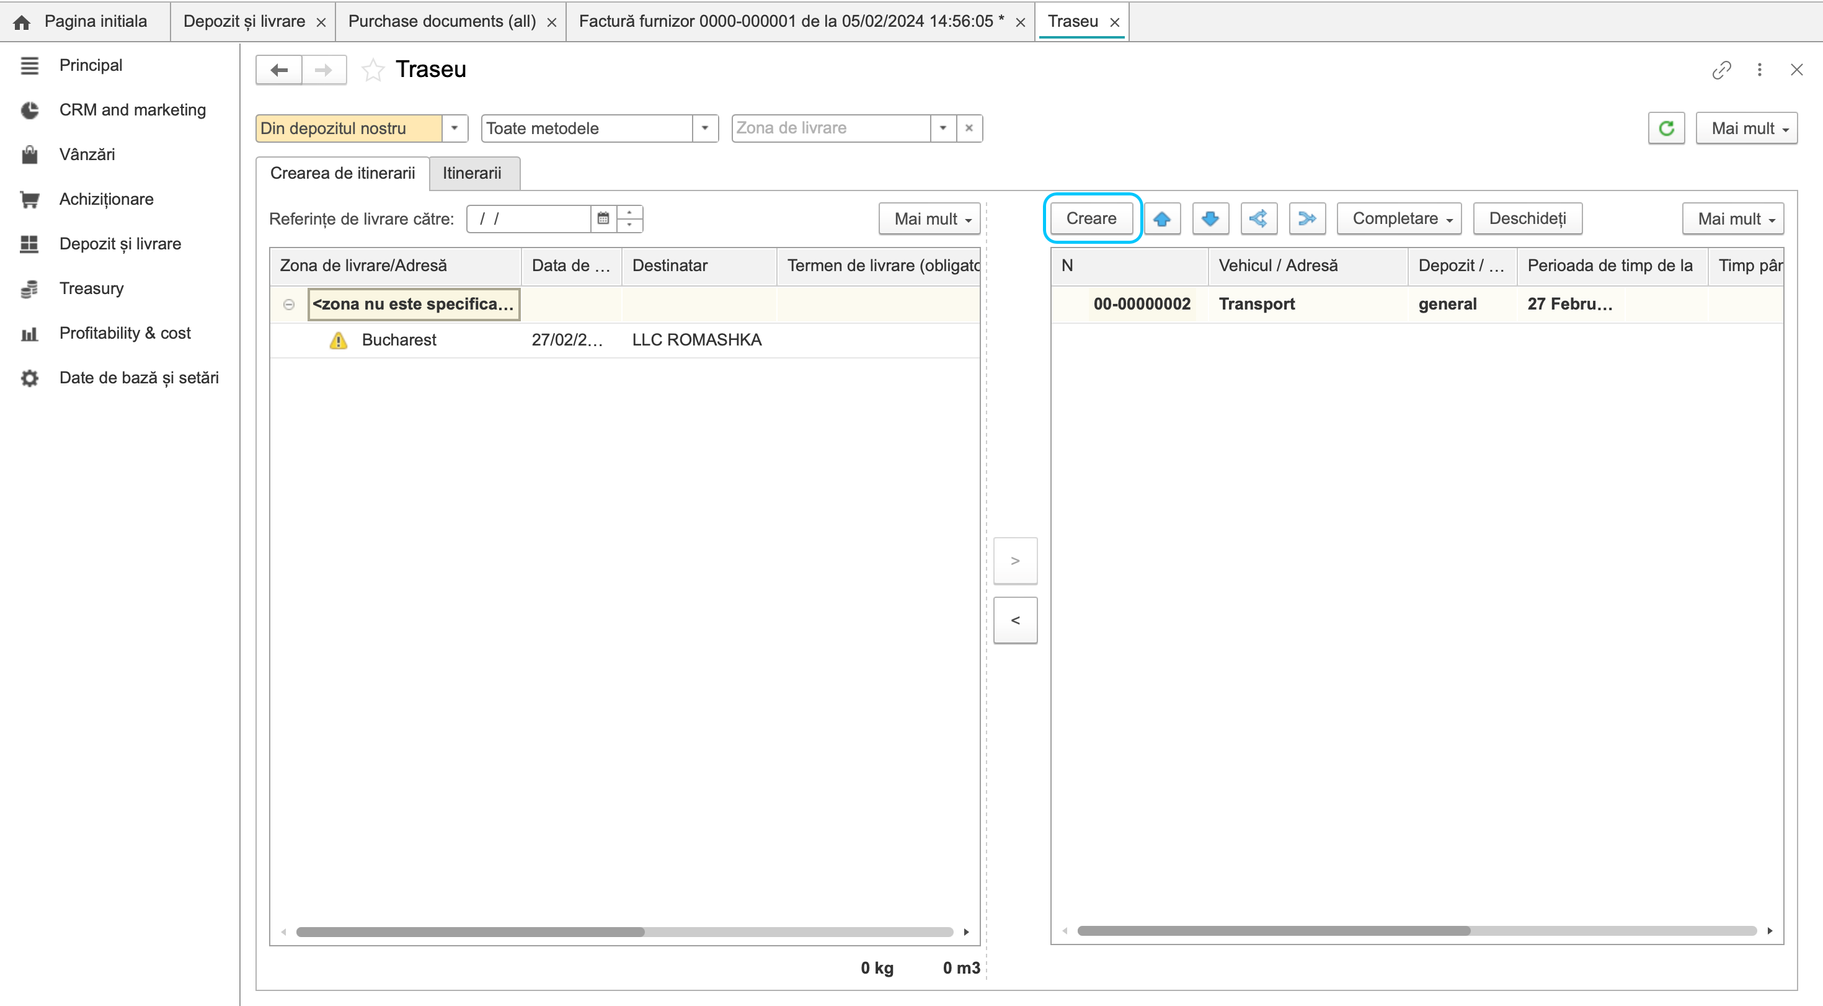Open Depozit și livrare in sidebar
This screenshot has height=1006, width=1823.
point(120,244)
